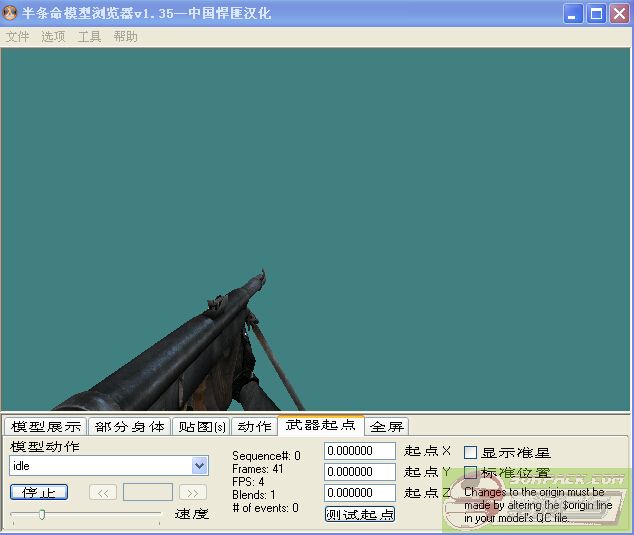The image size is (634, 535).
Task: Toggle the 标准位置 checkbox
Action: (x=471, y=473)
